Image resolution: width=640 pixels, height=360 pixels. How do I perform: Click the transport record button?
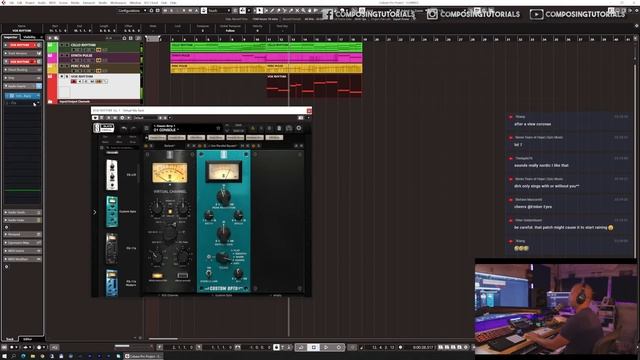pyautogui.click(x=338, y=347)
